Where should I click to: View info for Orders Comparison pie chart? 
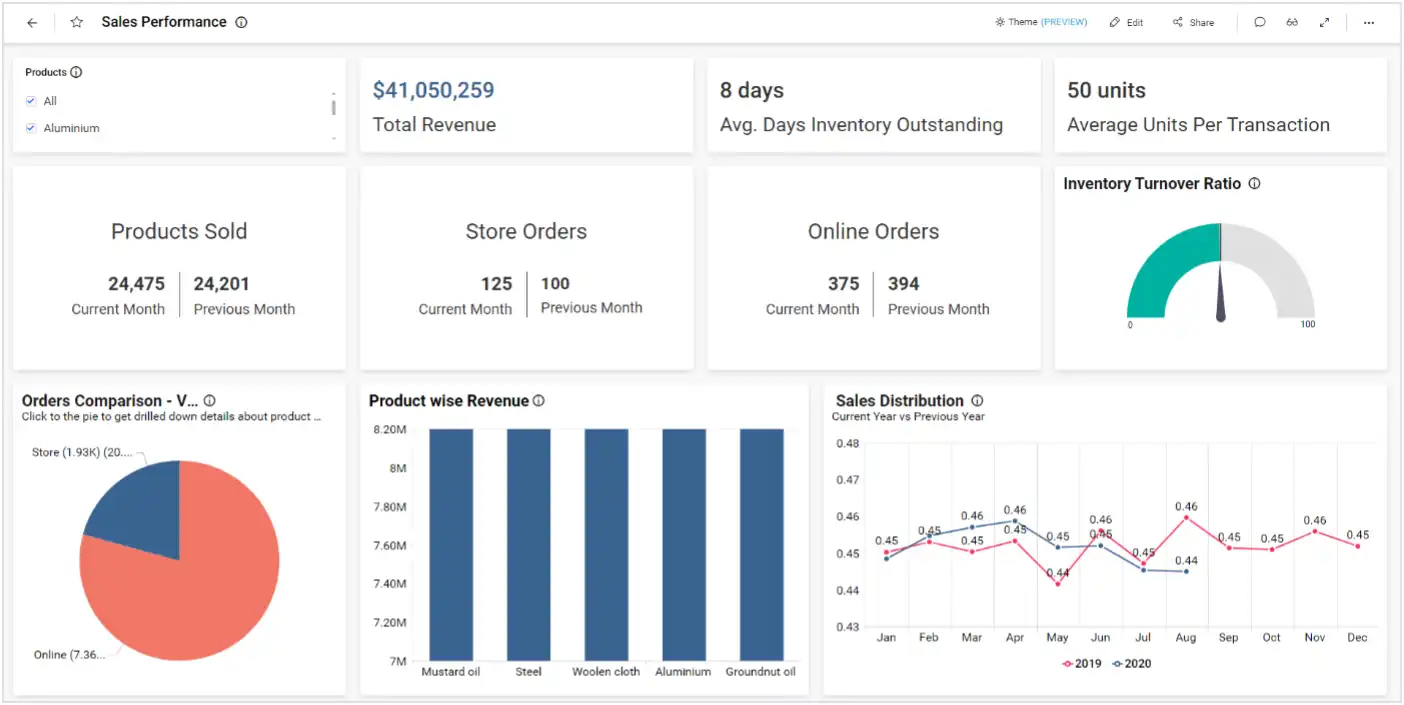point(209,399)
